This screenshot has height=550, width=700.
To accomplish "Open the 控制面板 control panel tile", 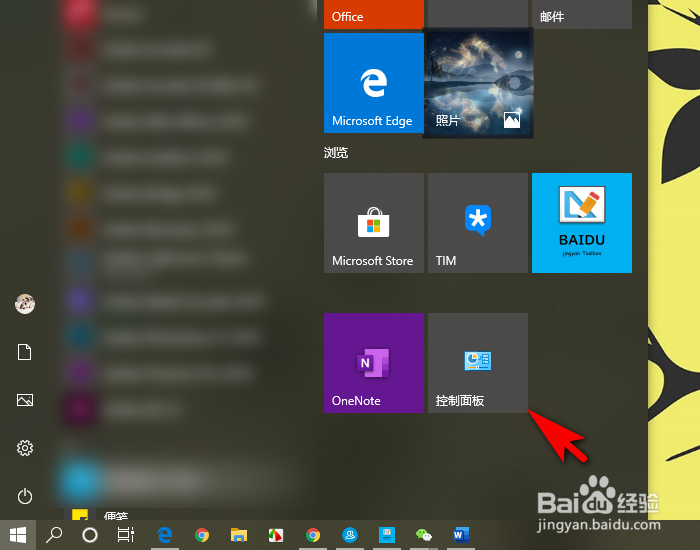I will (478, 363).
